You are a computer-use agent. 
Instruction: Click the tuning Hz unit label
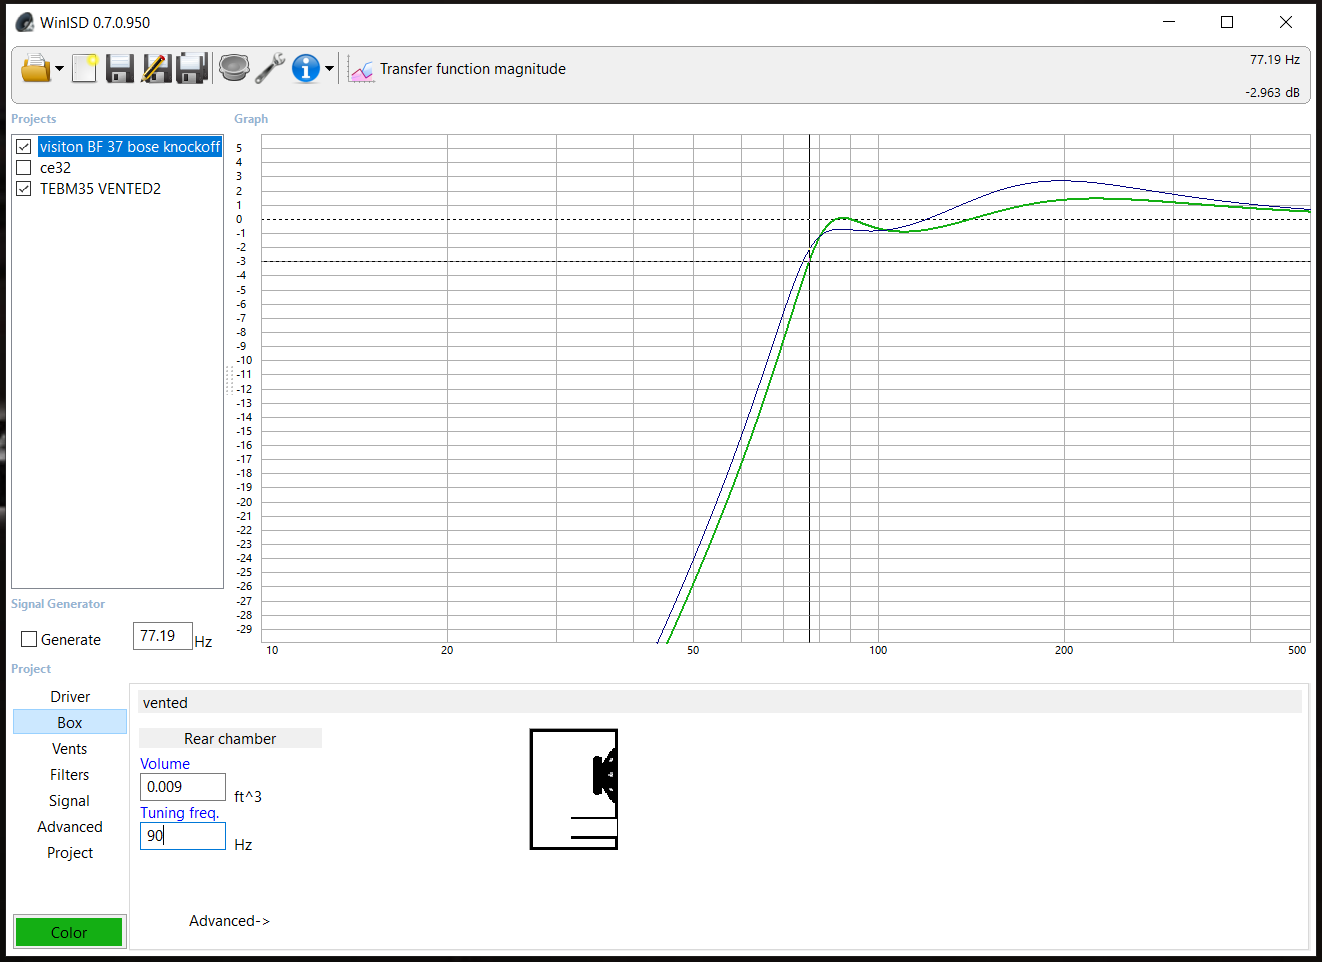coord(243,845)
